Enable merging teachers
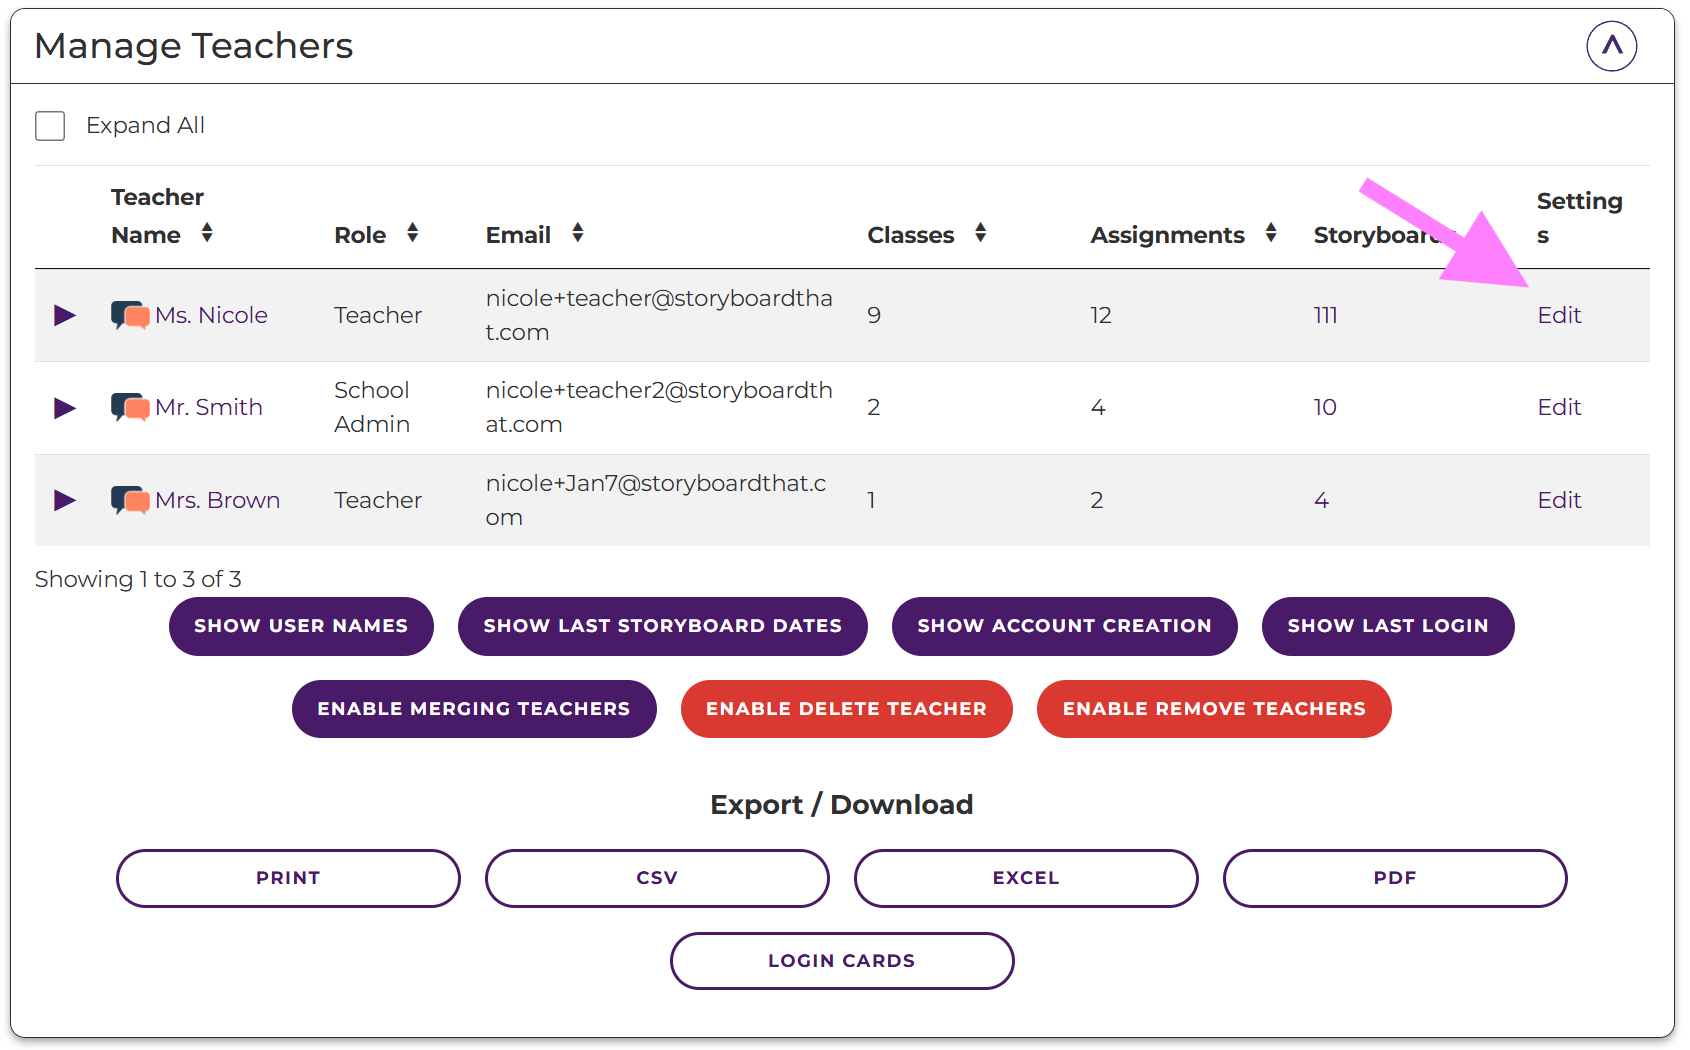The width and height of the screenshot is (1690, 1050). (474, 709)
